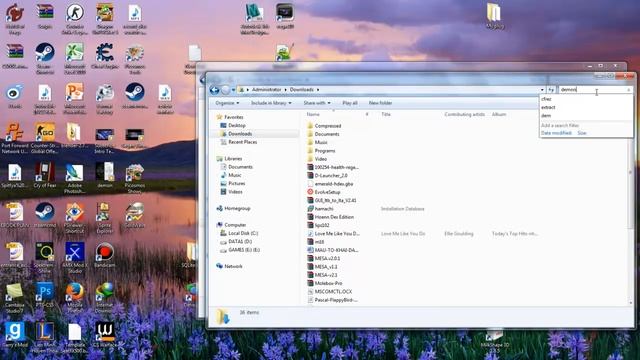Select DATA1 (D:) drive

(x=240, y=242)
